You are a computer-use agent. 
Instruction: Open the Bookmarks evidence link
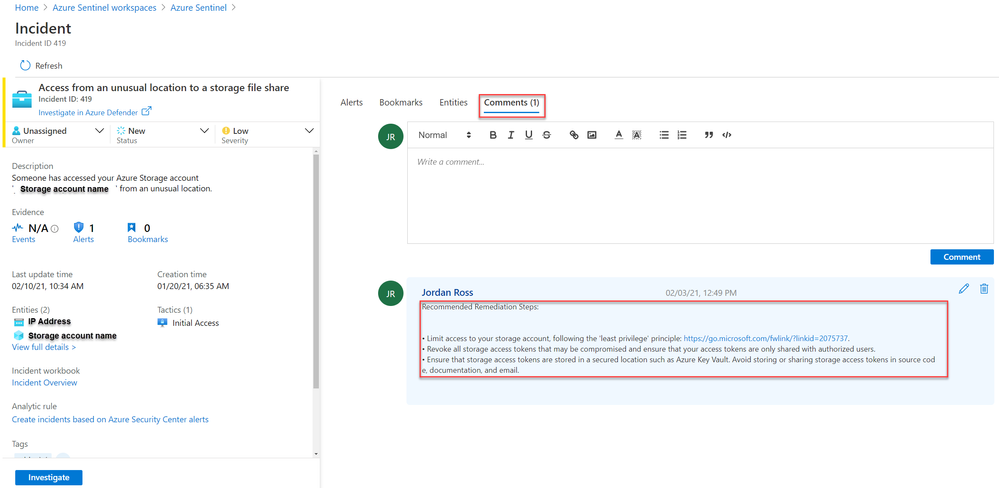point(148,240)
